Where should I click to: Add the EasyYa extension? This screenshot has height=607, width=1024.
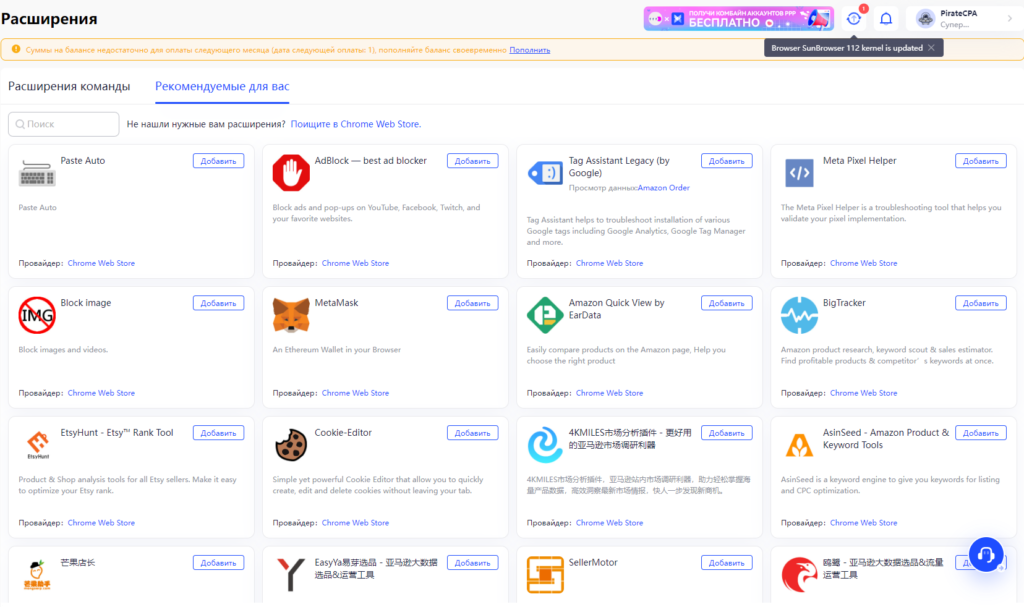pos(473,563)
